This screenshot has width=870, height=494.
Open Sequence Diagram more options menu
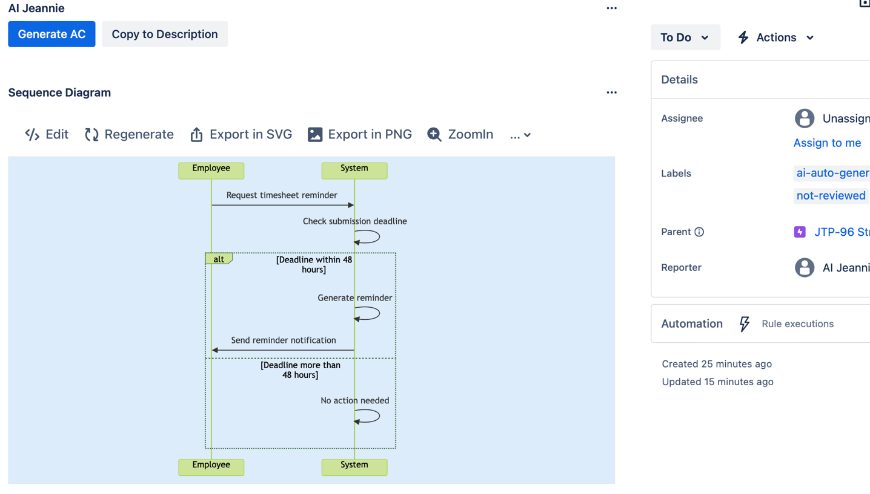coord(612,93)
